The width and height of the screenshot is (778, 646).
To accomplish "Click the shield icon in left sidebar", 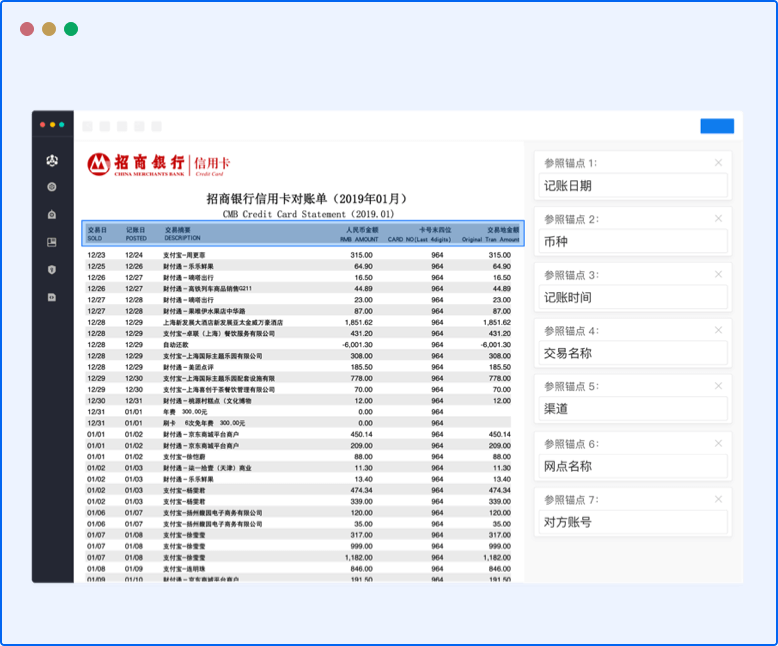I will click(x=52, y=270).
